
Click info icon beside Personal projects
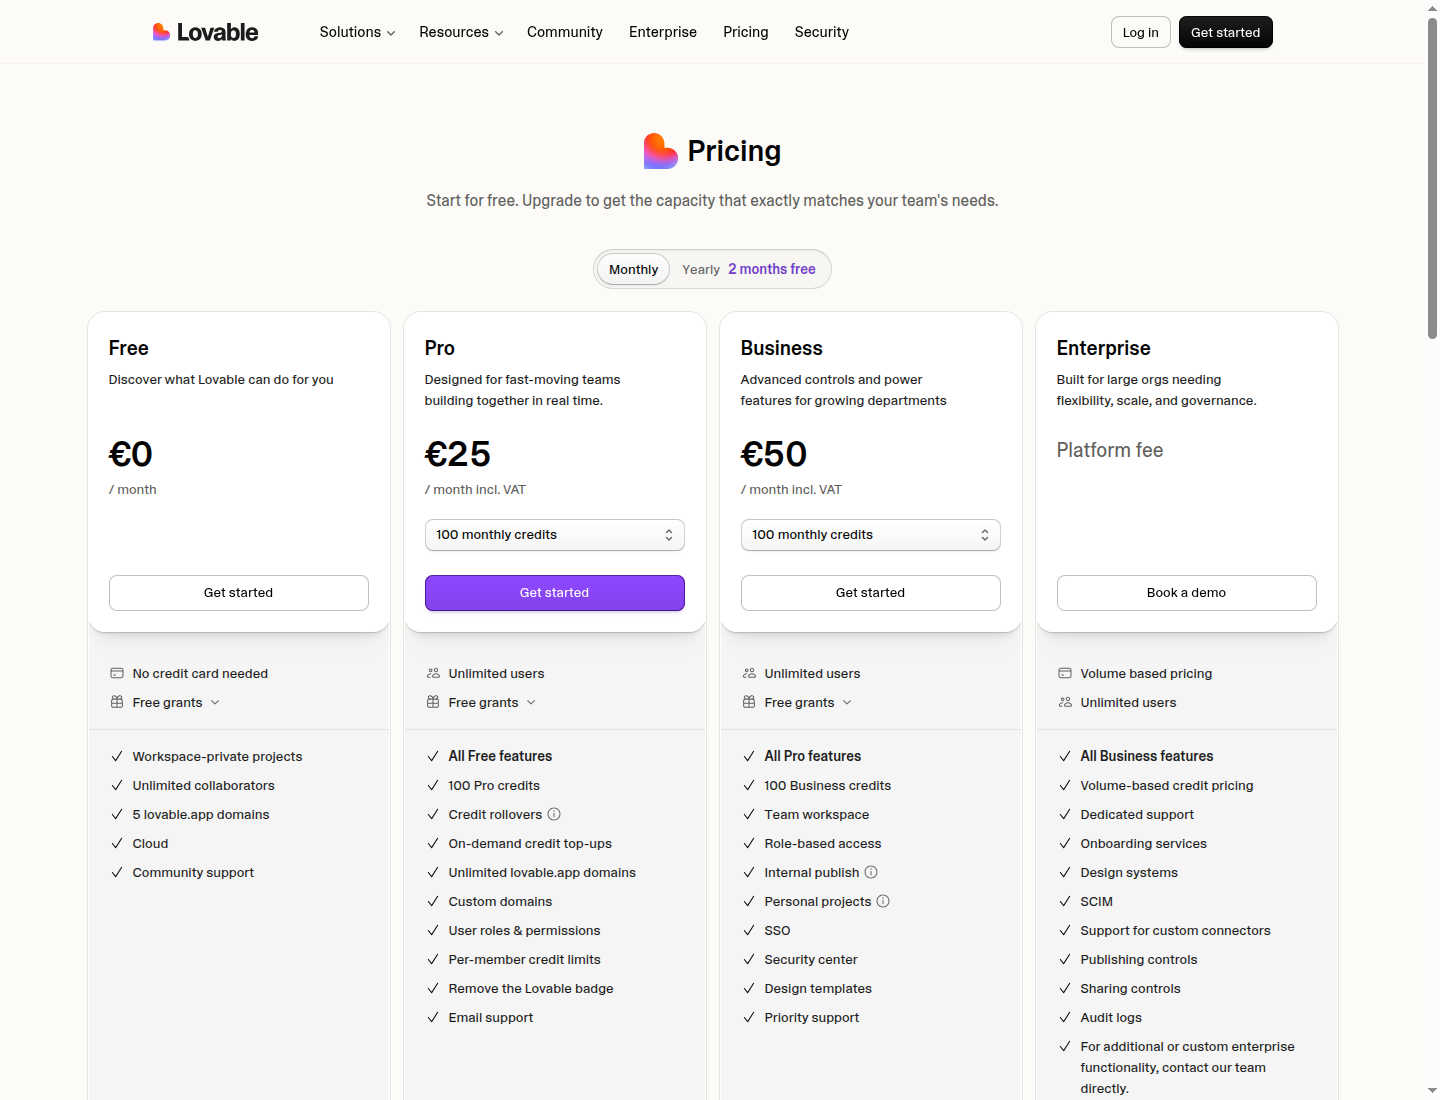[883, 901]
